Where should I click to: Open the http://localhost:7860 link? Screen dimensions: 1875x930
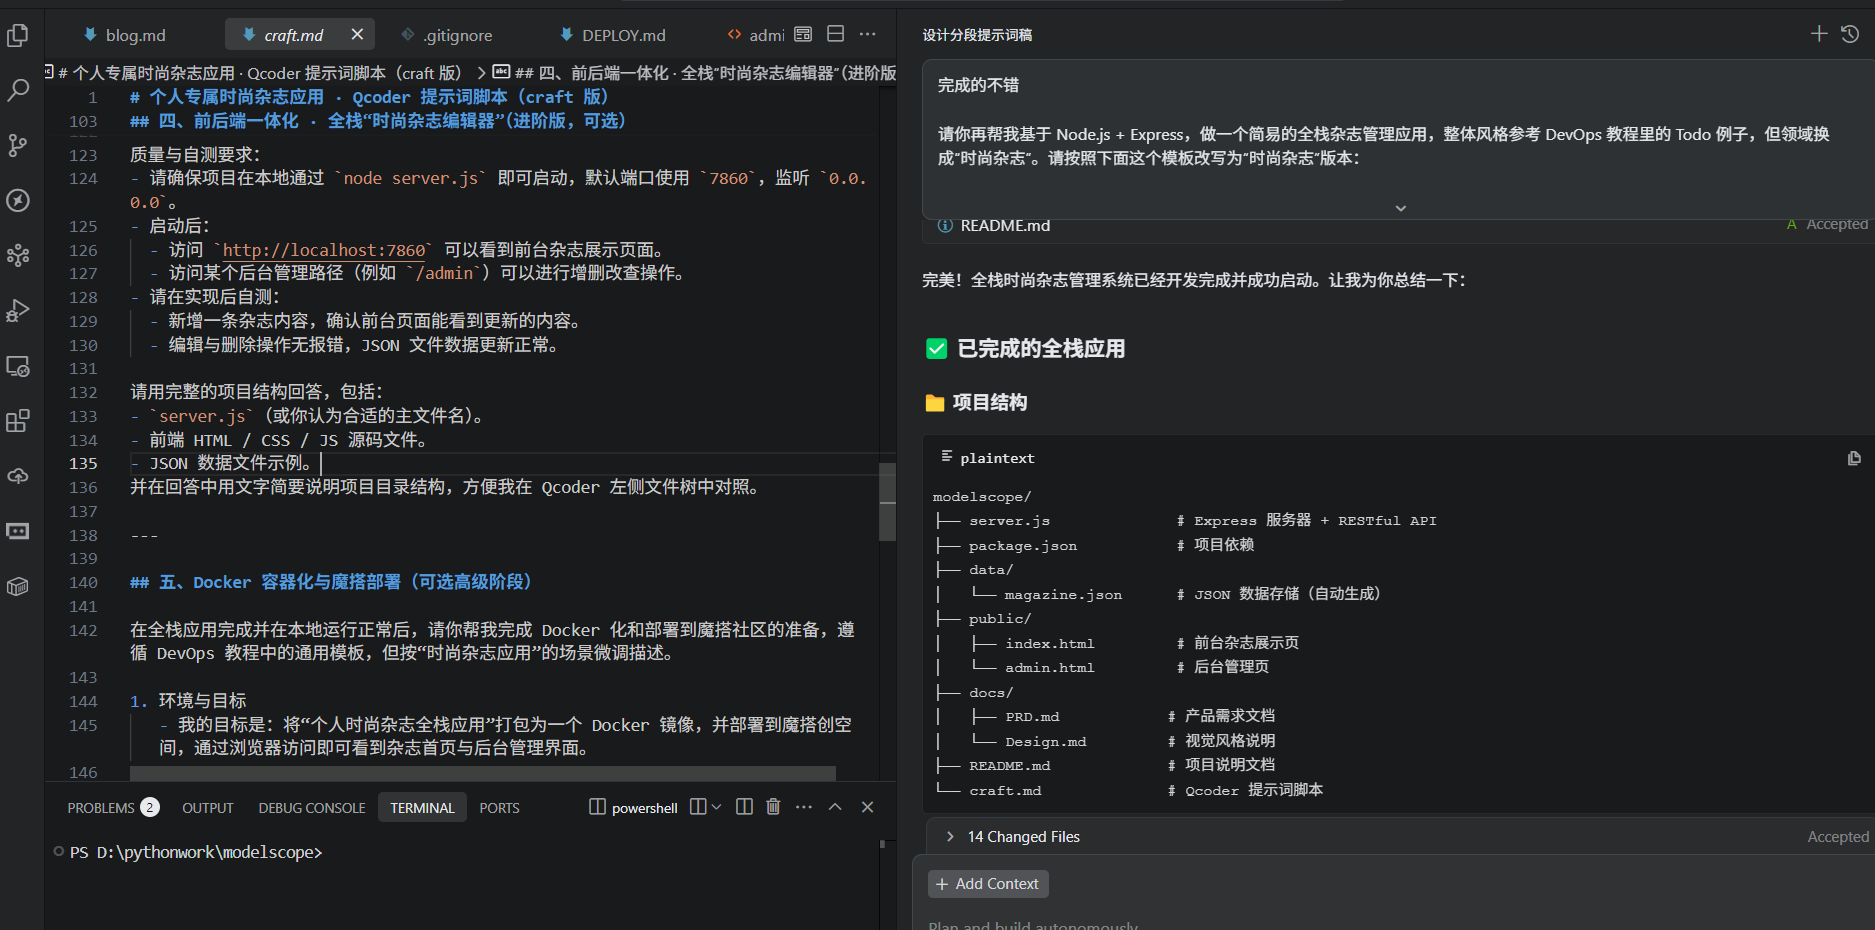(x=322, y=249)
